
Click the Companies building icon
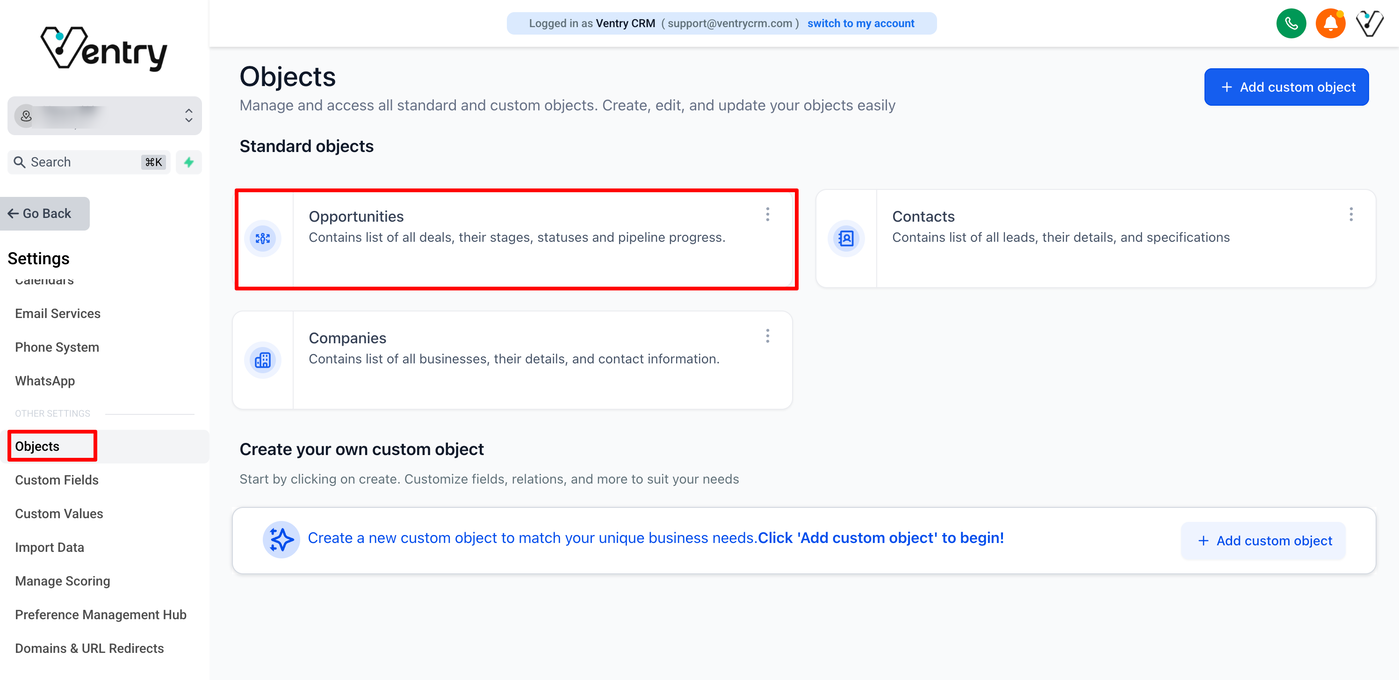(x=263, y=360)
